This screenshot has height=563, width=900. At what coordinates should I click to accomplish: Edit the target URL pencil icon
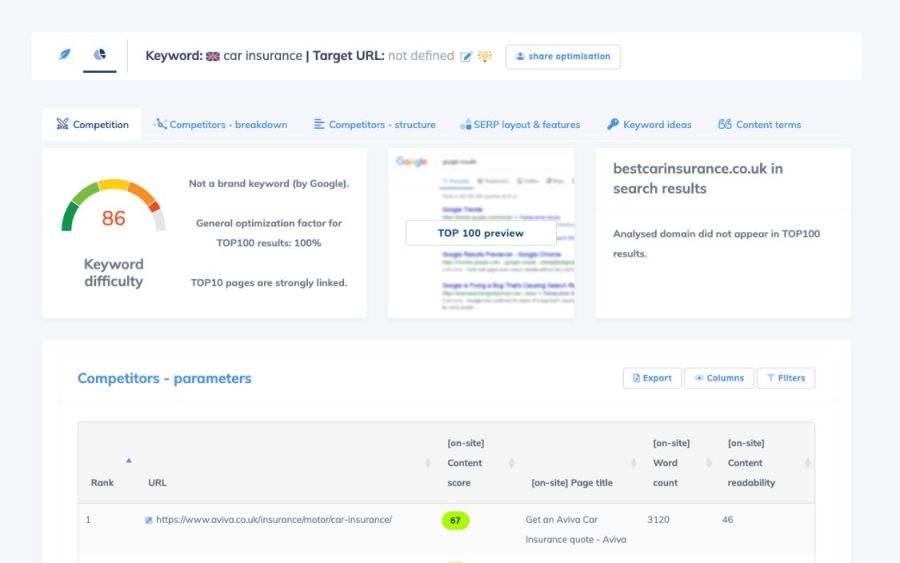[x=466, y=56]
